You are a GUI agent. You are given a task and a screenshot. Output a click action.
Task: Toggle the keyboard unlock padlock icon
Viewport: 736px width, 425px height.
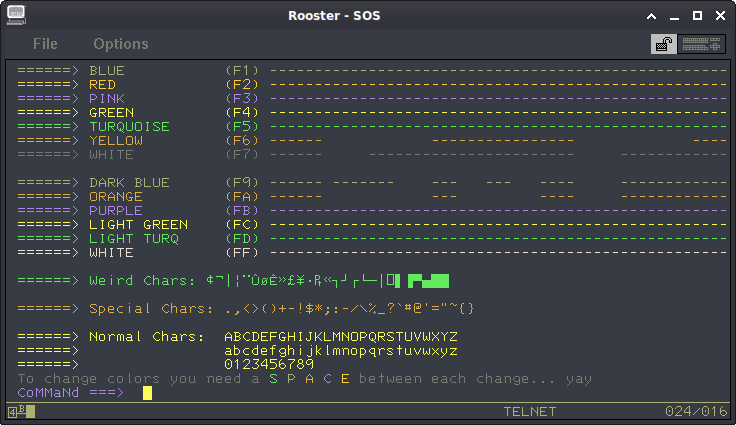click(x=664, y=44)
